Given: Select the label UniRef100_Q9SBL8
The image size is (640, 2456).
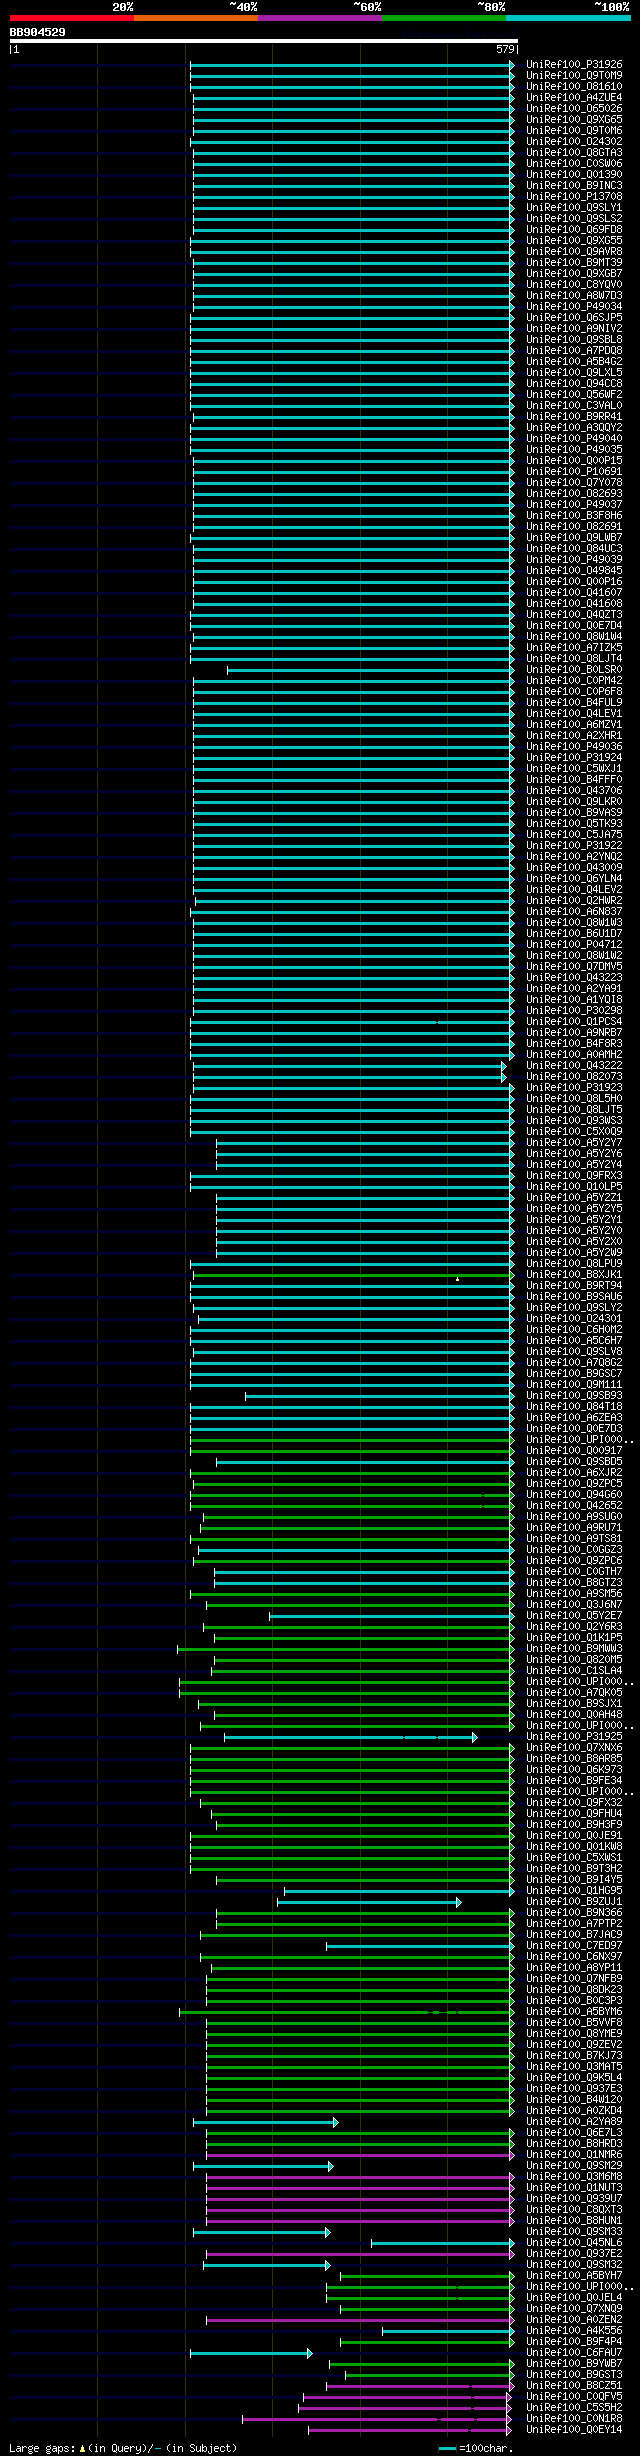Looking at the screenshot, I should (x=574, y=339).
